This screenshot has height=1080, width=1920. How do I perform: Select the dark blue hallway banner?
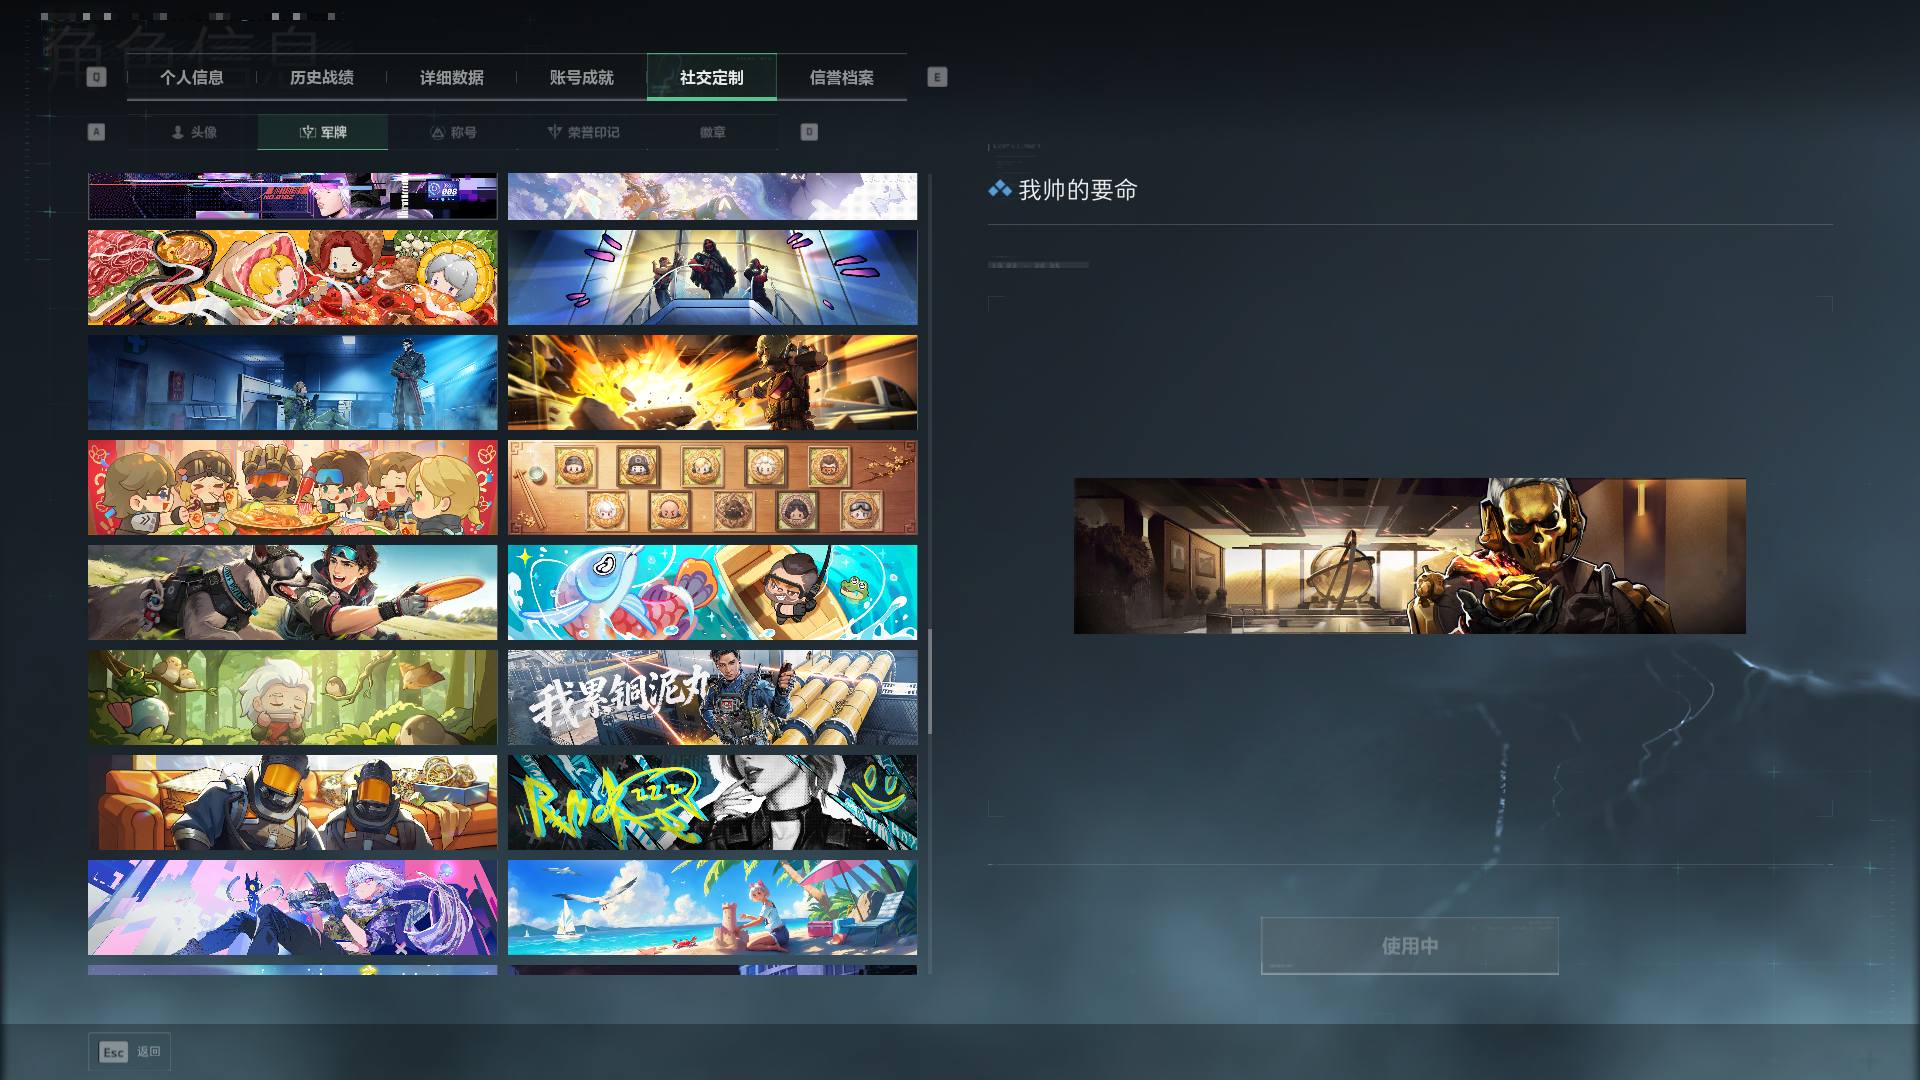click(292, 382)
